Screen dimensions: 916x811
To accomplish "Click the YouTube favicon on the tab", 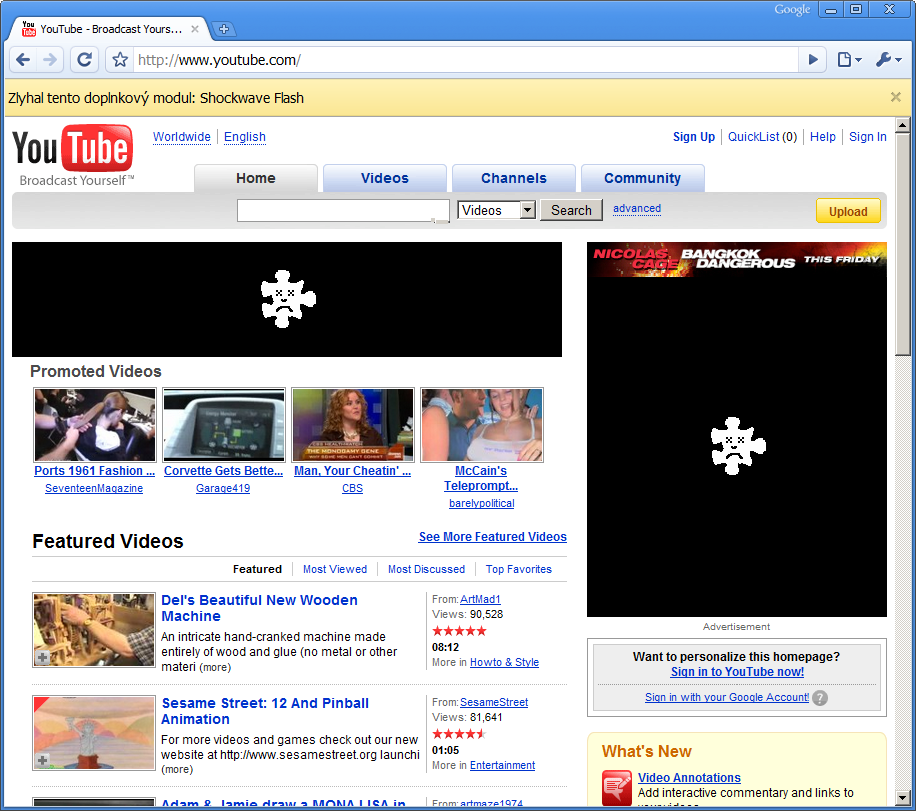I will 29,29.
